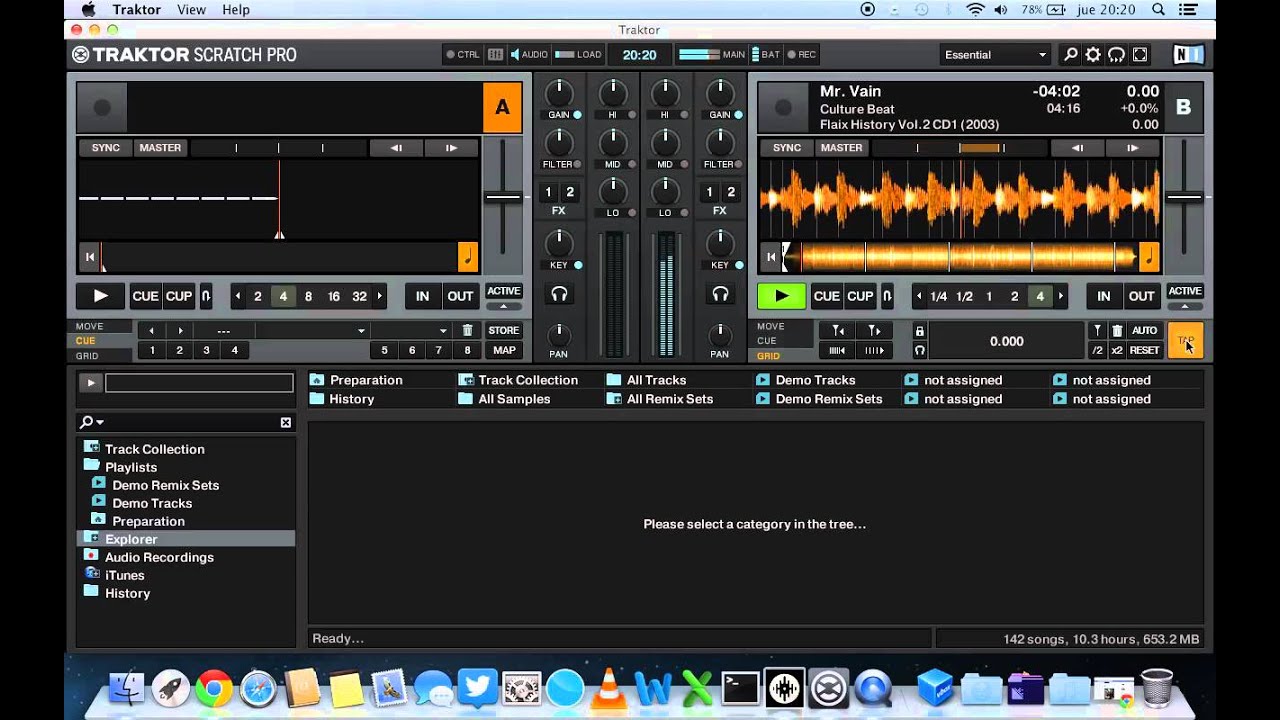Image resolution: width=1280 pixels, height=720 pixels.
Task: Click the flux loop icon next to Deck B CUP
Action: tap(886, 296)
